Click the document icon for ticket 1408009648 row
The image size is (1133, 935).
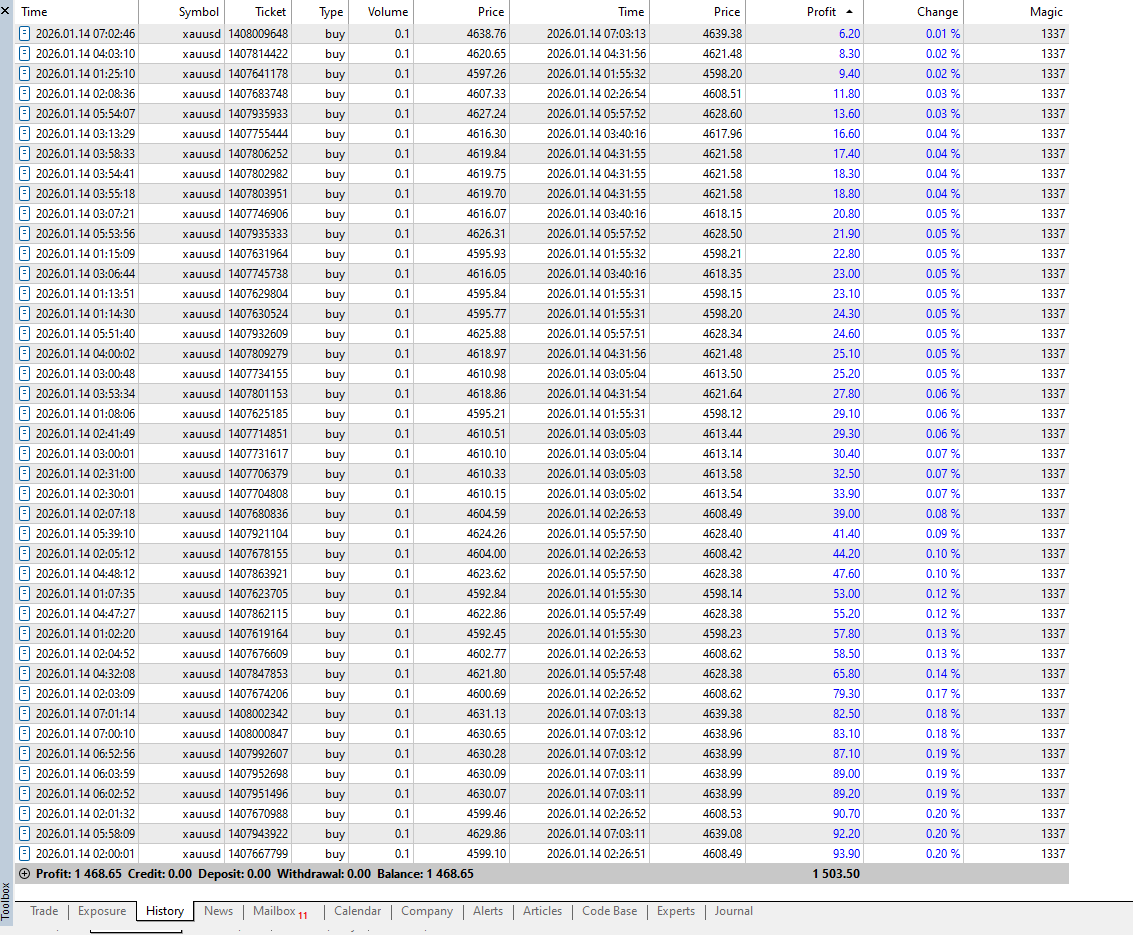(x=25, y=33)
